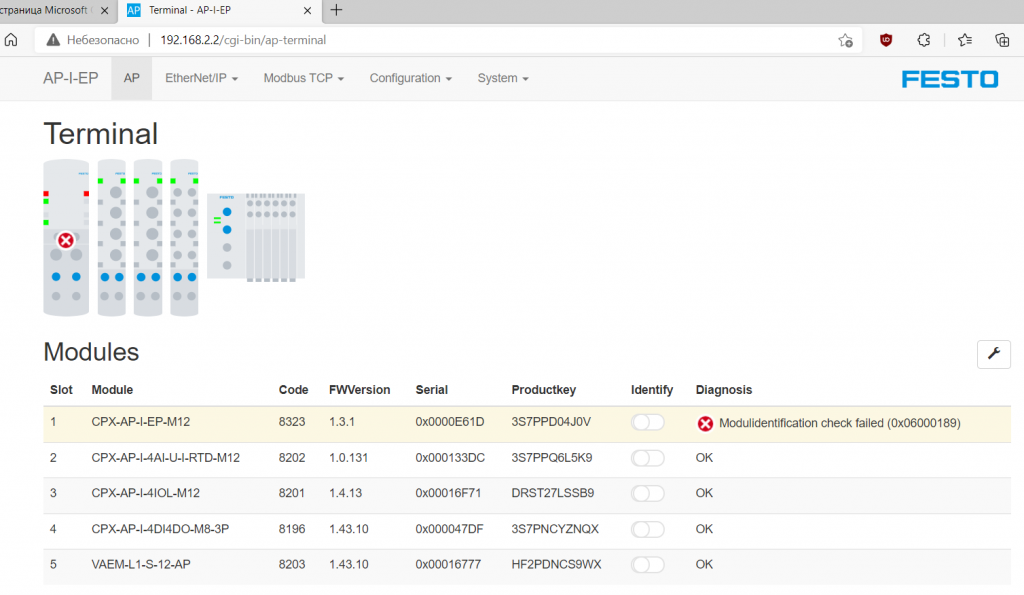Open the uBlock shield extension icon
Viewport: 1024px width, 595px height.
tap(886, 40)
